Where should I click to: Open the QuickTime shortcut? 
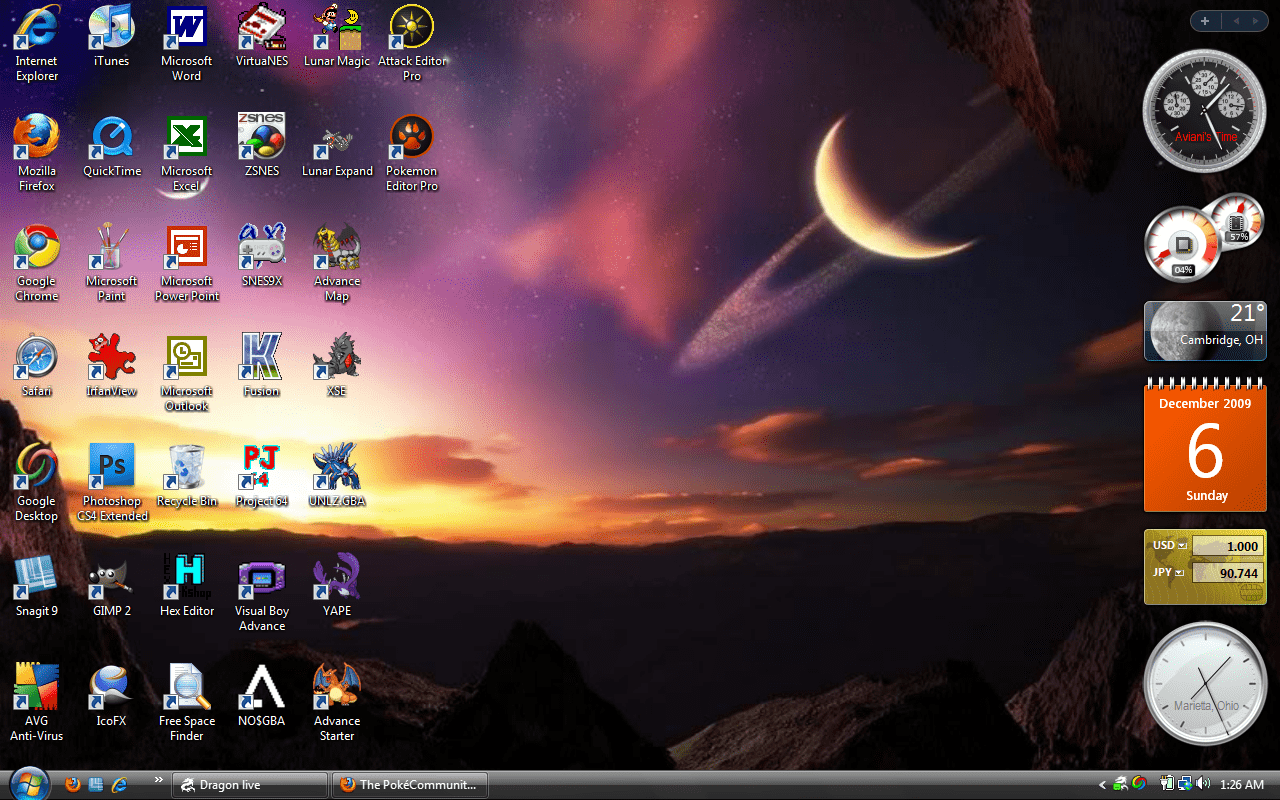[x=112, y=146]
